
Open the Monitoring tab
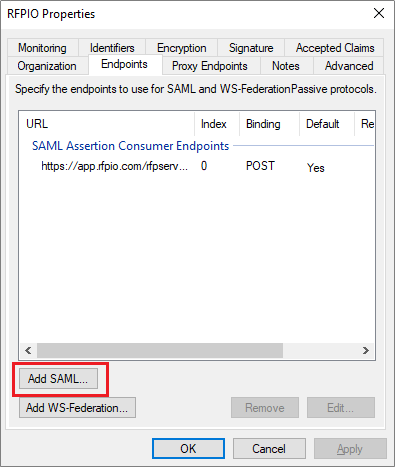42,48
